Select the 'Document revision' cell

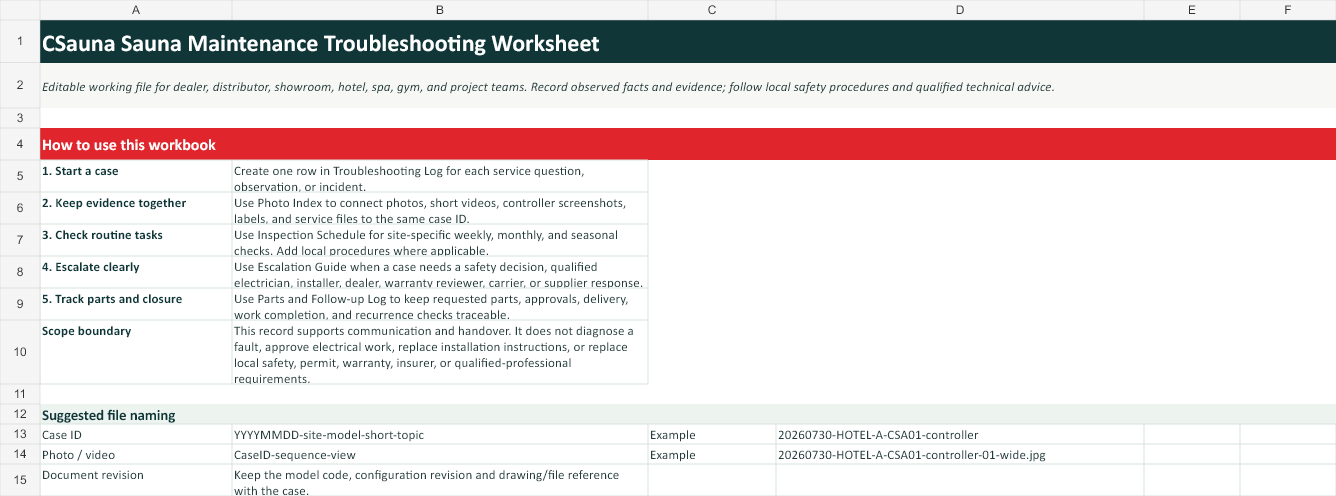tap(136, 480)
